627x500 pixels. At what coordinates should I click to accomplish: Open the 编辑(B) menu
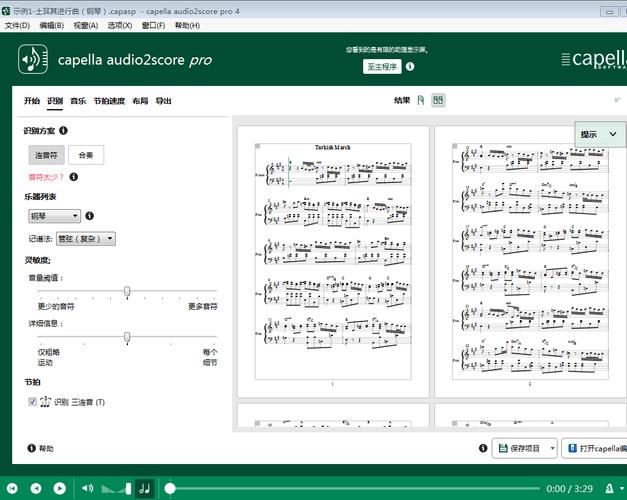(x=52, y=25)
